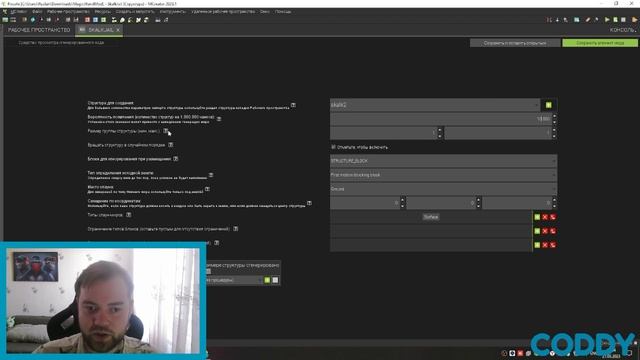640x360 pixels.
Task: Adjust third coordinate offset stepper
Action: click(x=554, y=203)
